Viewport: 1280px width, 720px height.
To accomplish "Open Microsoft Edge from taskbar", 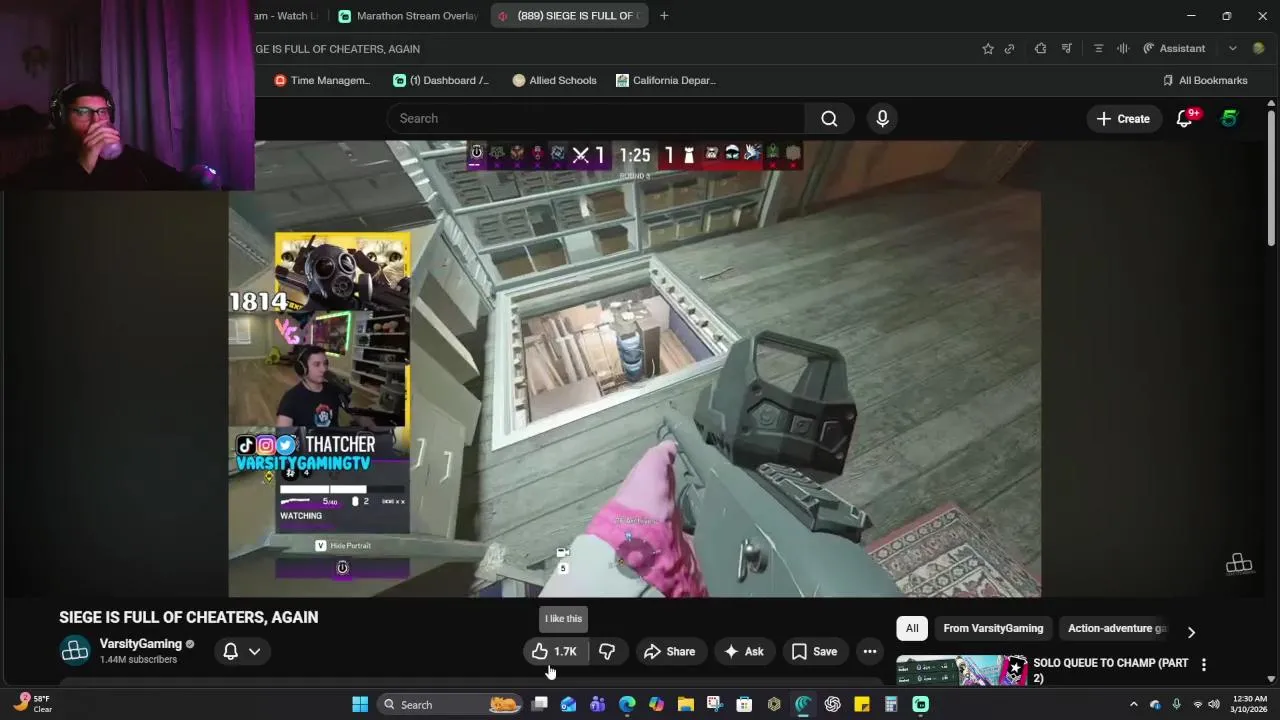I will pyautogui.click(x=627, y=704).
